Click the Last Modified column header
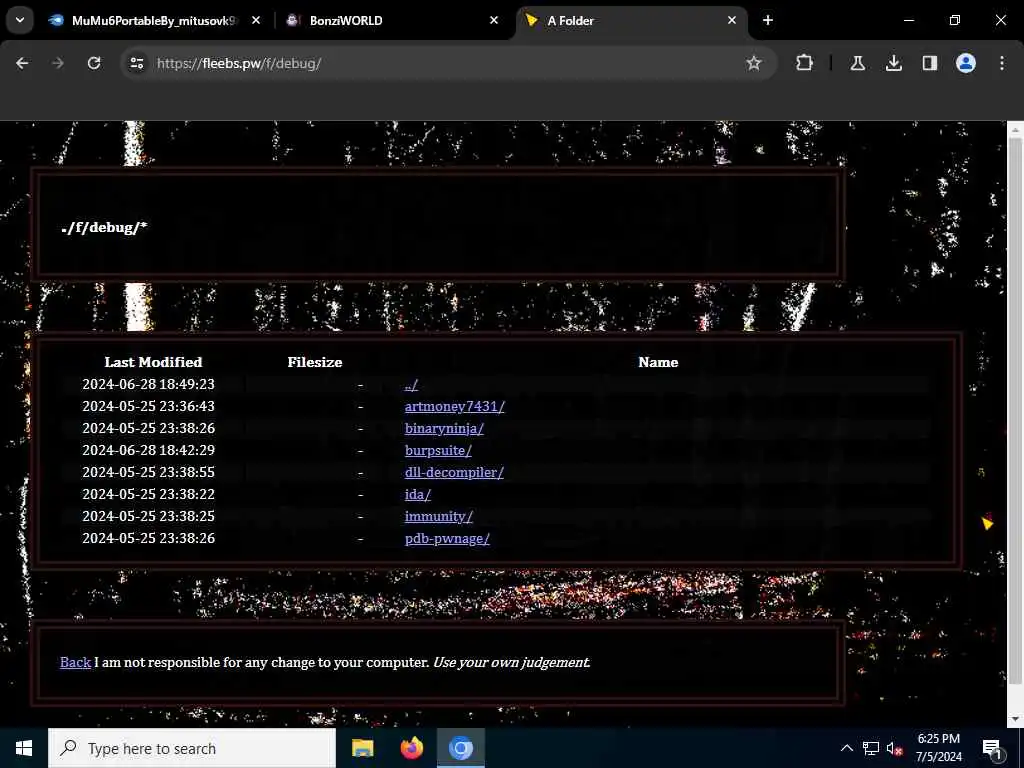This screenshot has height=768, width=1024. click(x=153, y=362)
